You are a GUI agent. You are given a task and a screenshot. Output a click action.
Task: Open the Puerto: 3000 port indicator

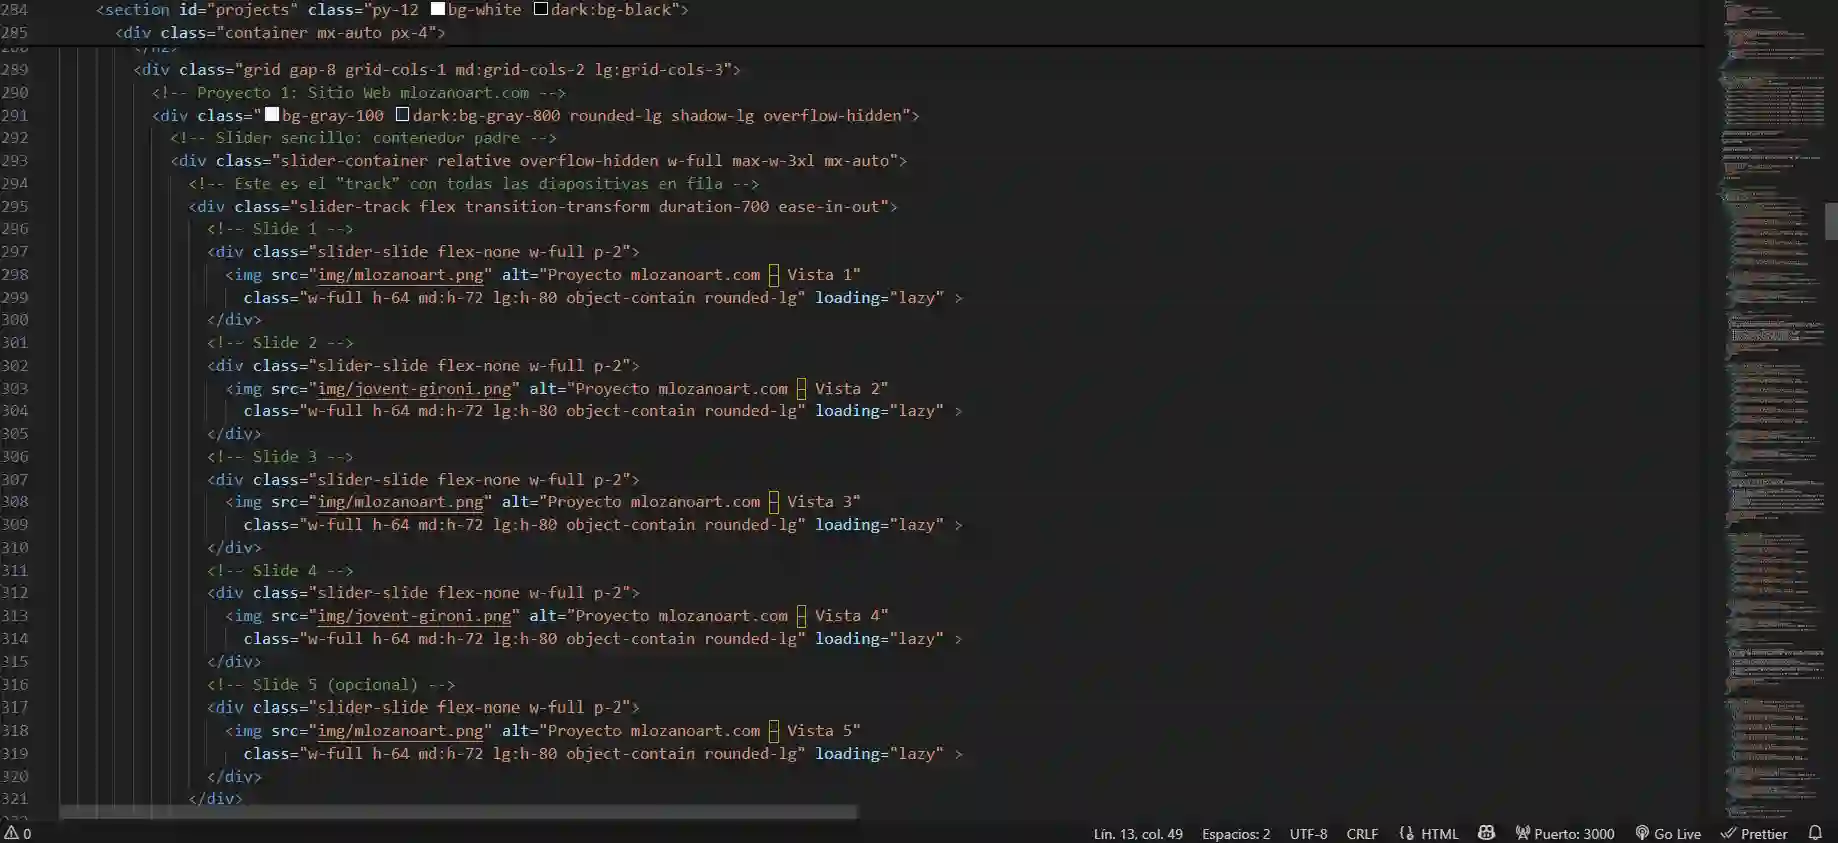pyautogui.click(x=1564, y=833)
